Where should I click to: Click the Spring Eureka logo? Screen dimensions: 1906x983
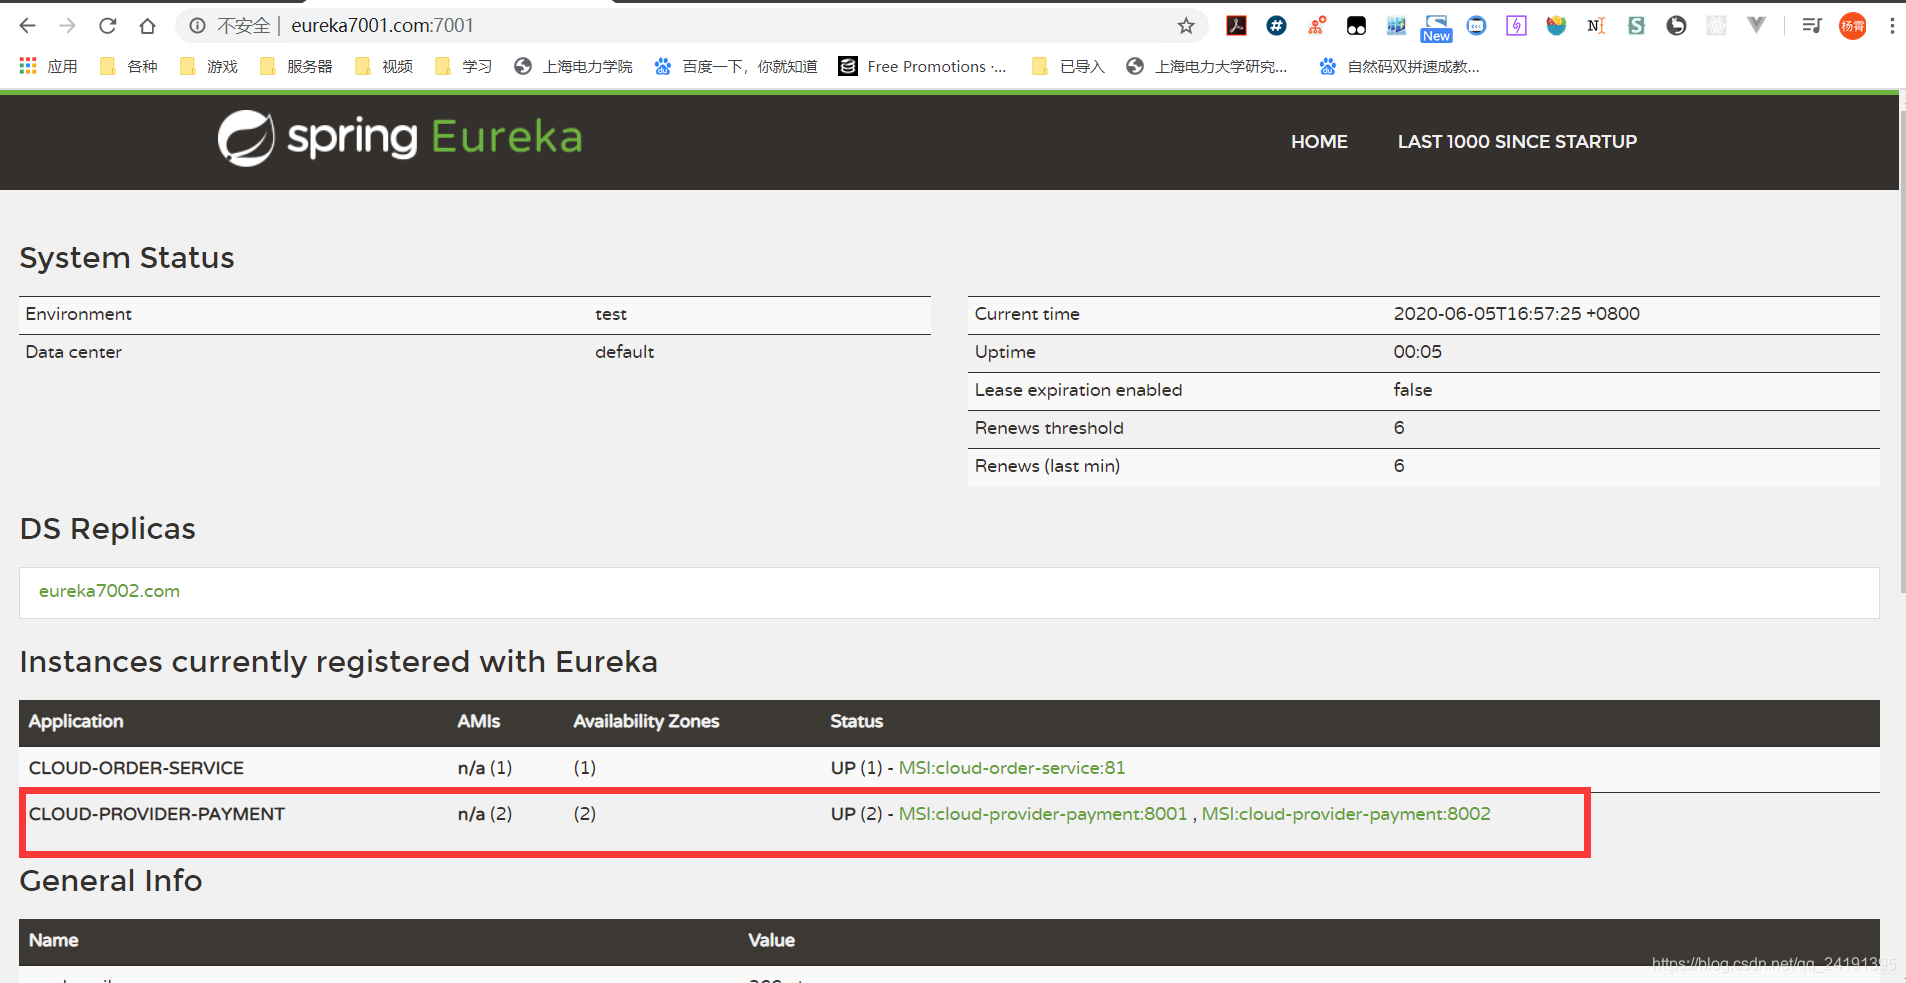400,138
